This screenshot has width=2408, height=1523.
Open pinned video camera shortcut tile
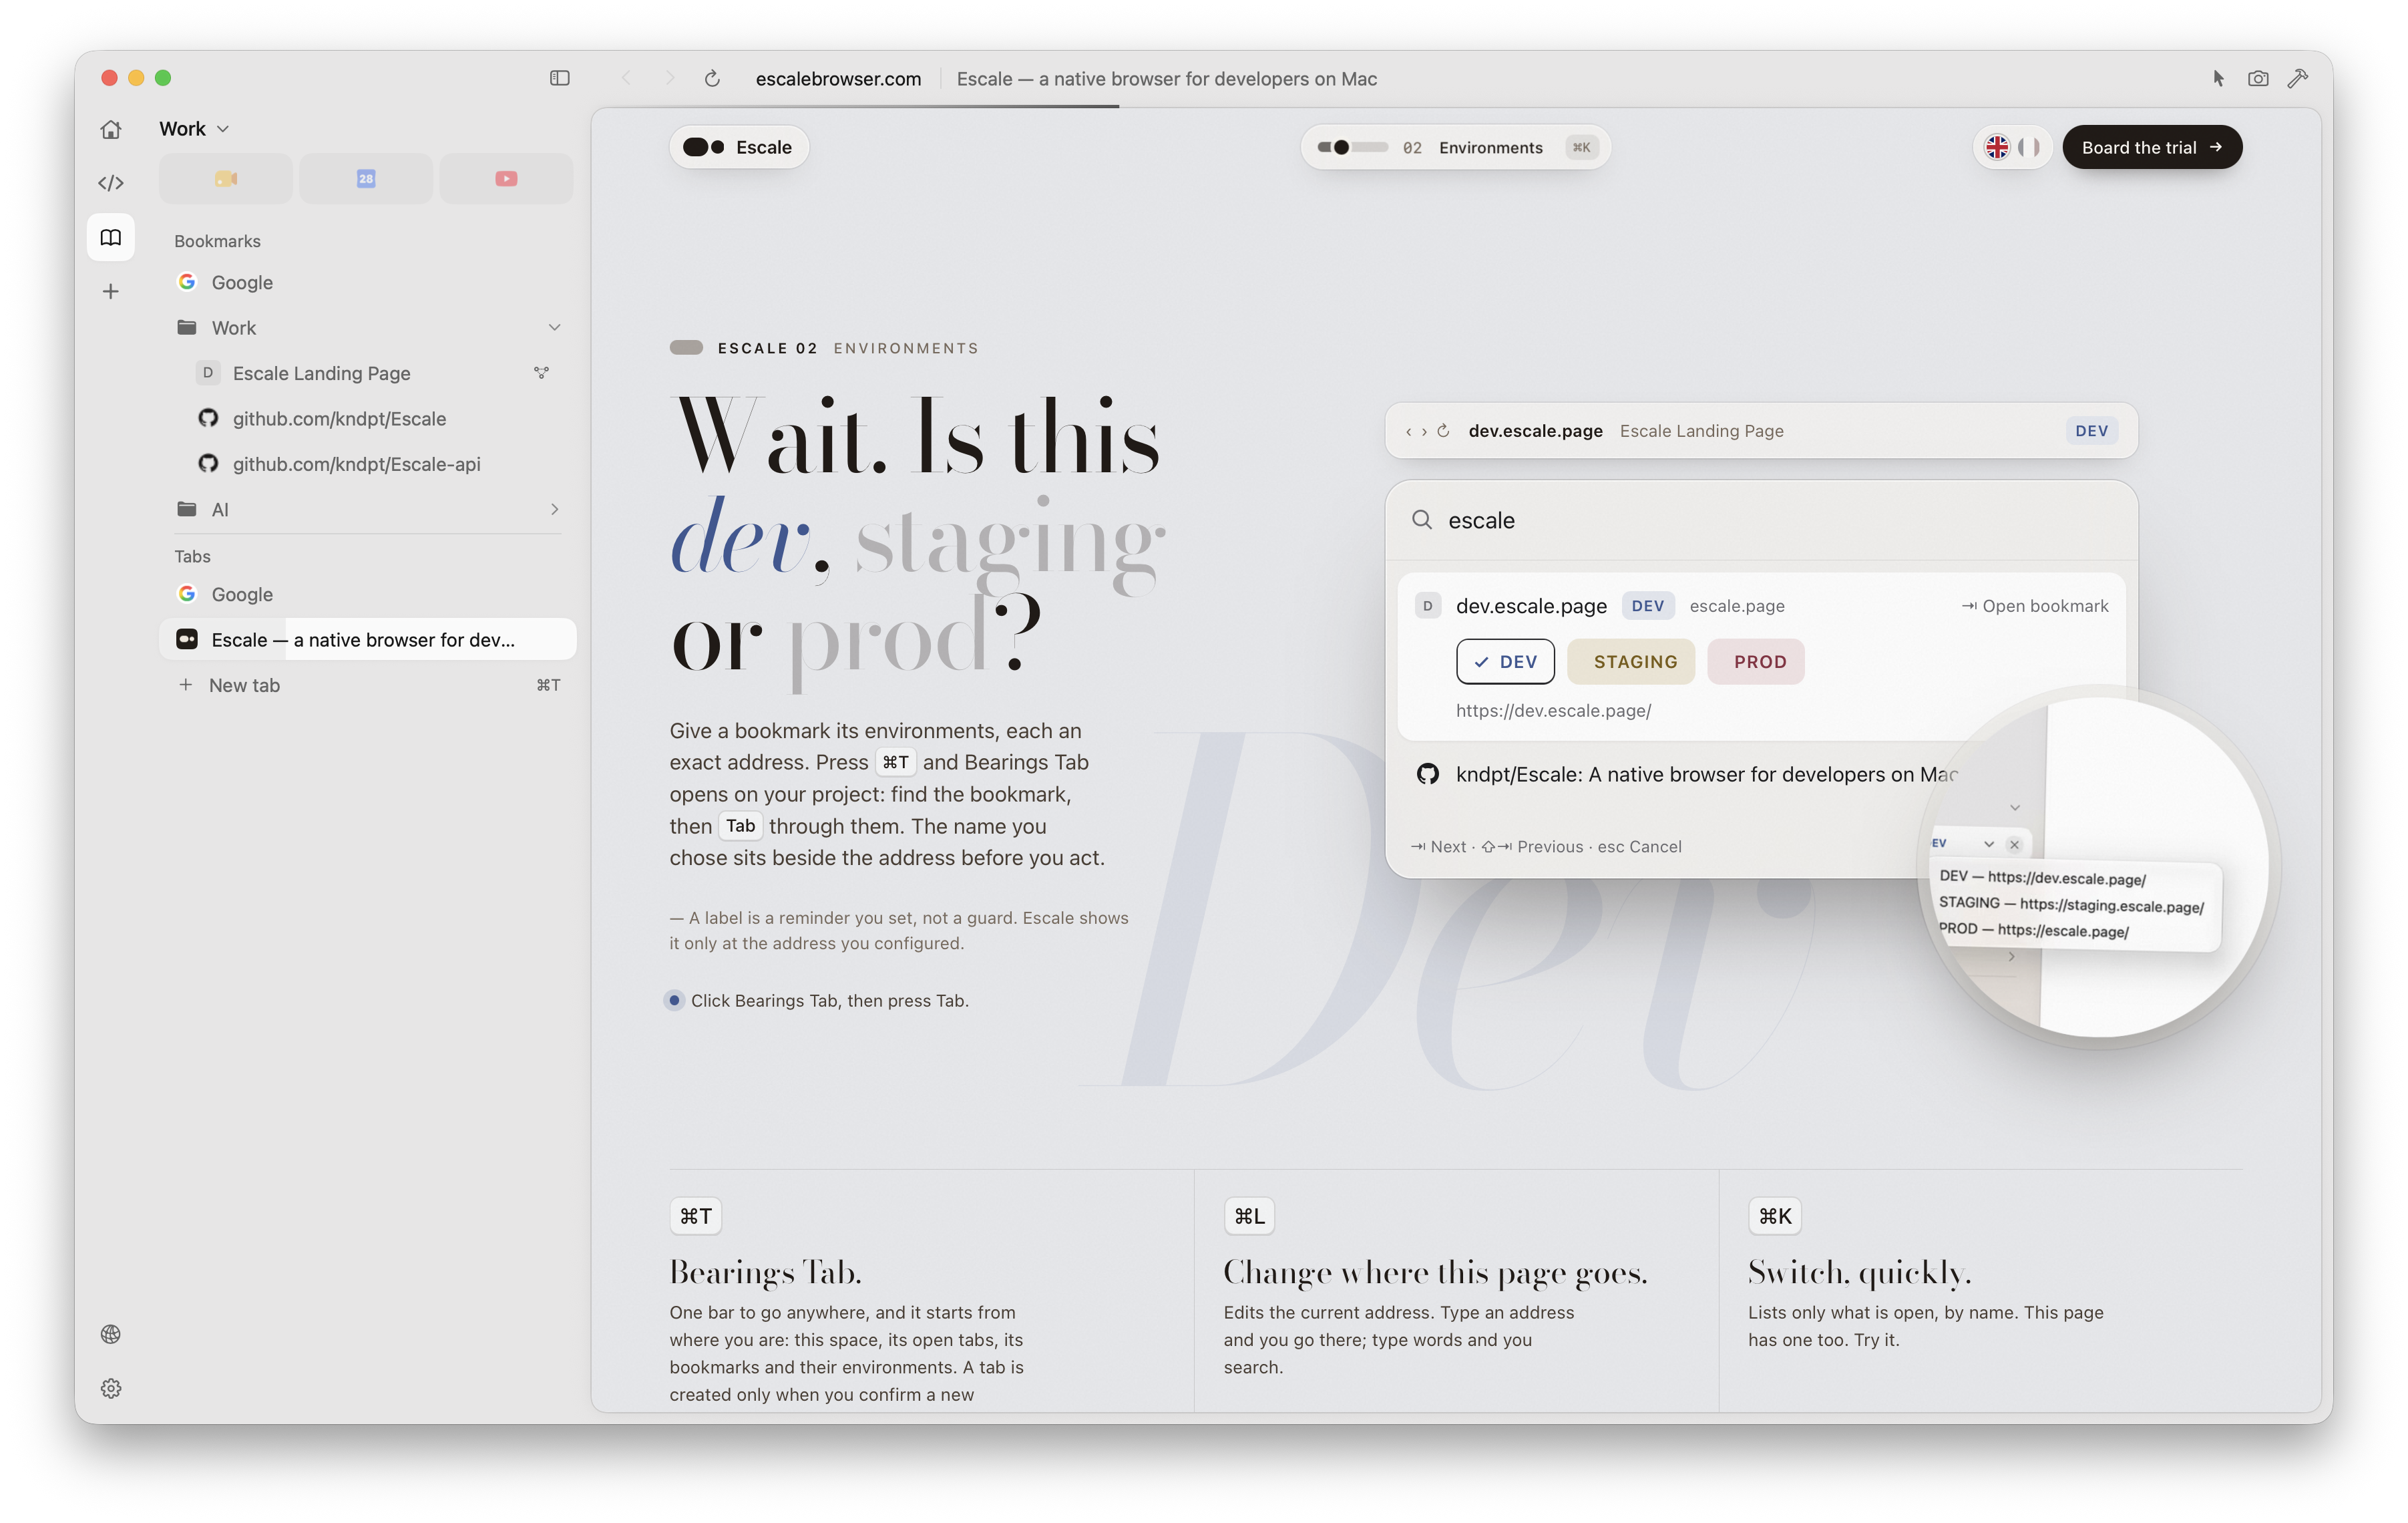(x=226, y=179)
